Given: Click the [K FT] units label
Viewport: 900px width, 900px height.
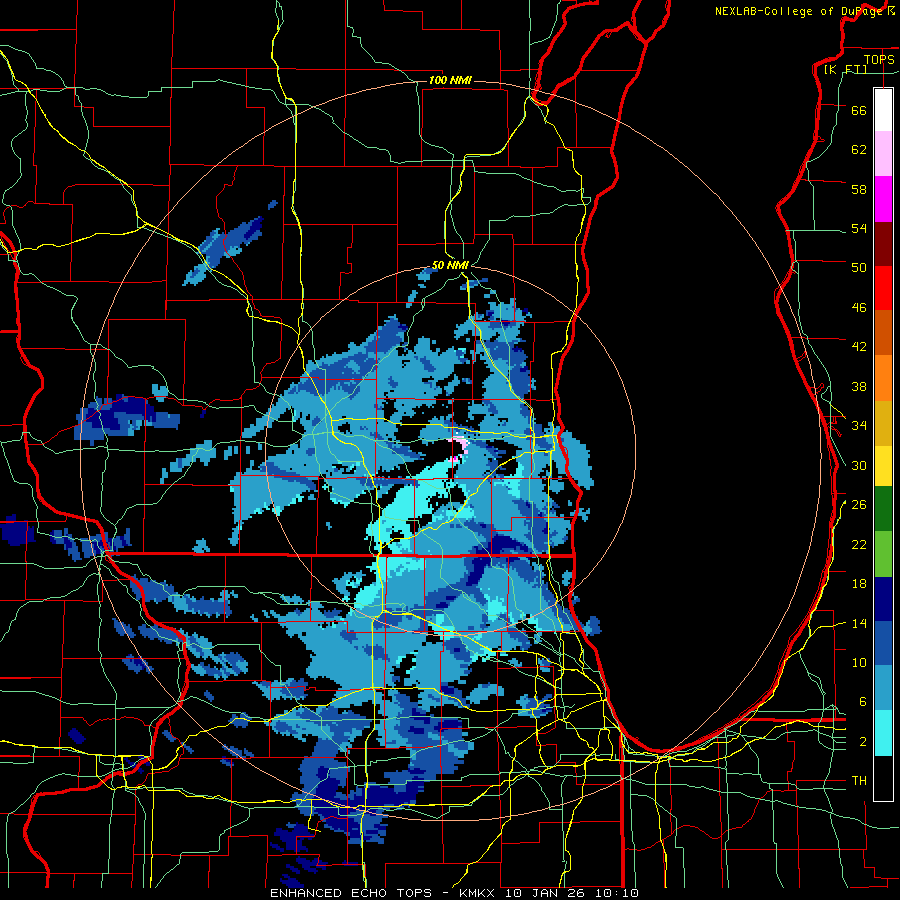Looking at the screenshot, I should click(845, 69).
